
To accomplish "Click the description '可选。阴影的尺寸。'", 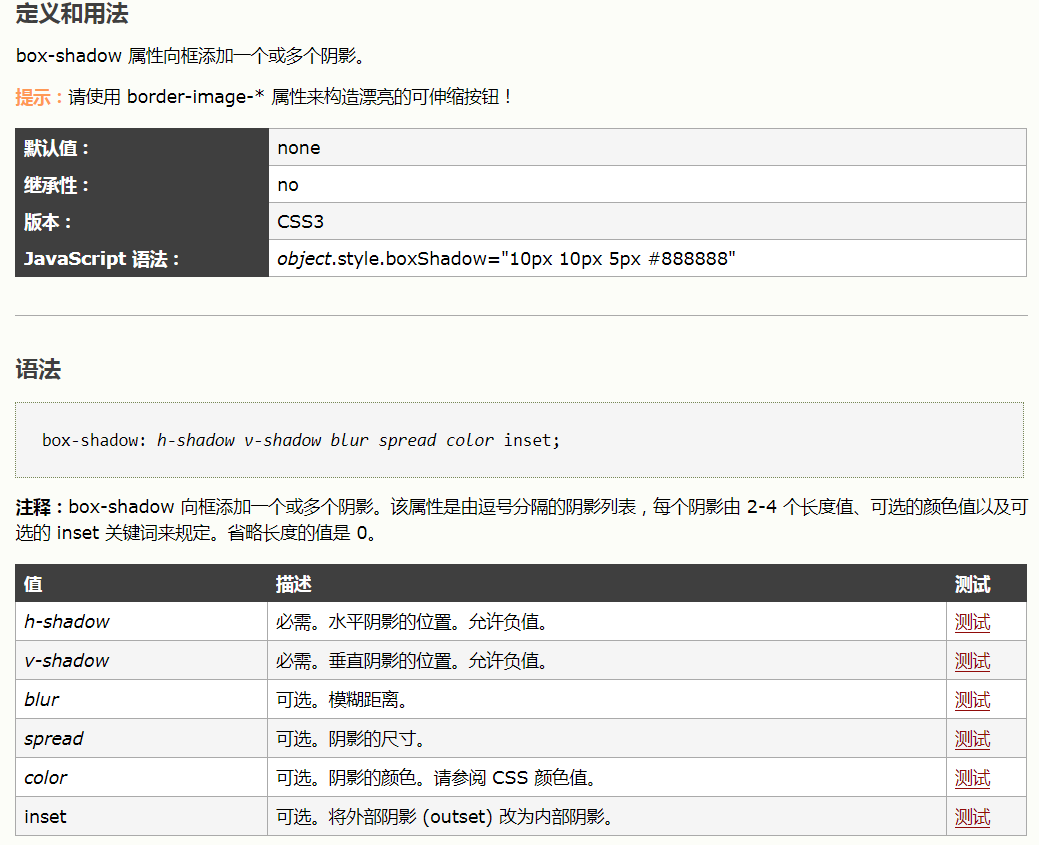I will click(x=350, y=740).
